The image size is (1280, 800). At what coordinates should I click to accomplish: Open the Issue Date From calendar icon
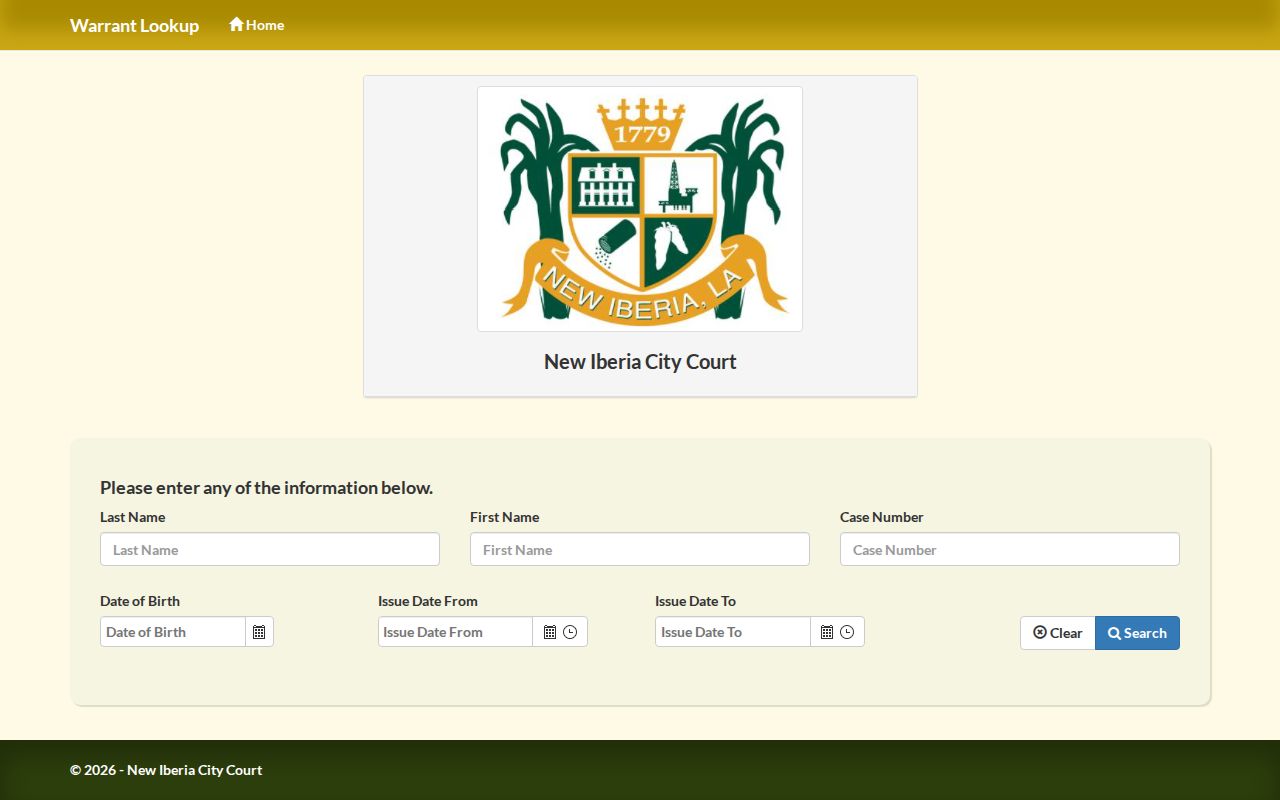click(x=550, y=632)
